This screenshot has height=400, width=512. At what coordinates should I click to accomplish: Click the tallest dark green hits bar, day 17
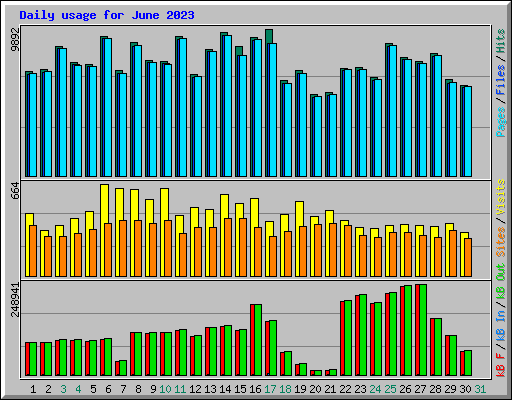[269, 36]
